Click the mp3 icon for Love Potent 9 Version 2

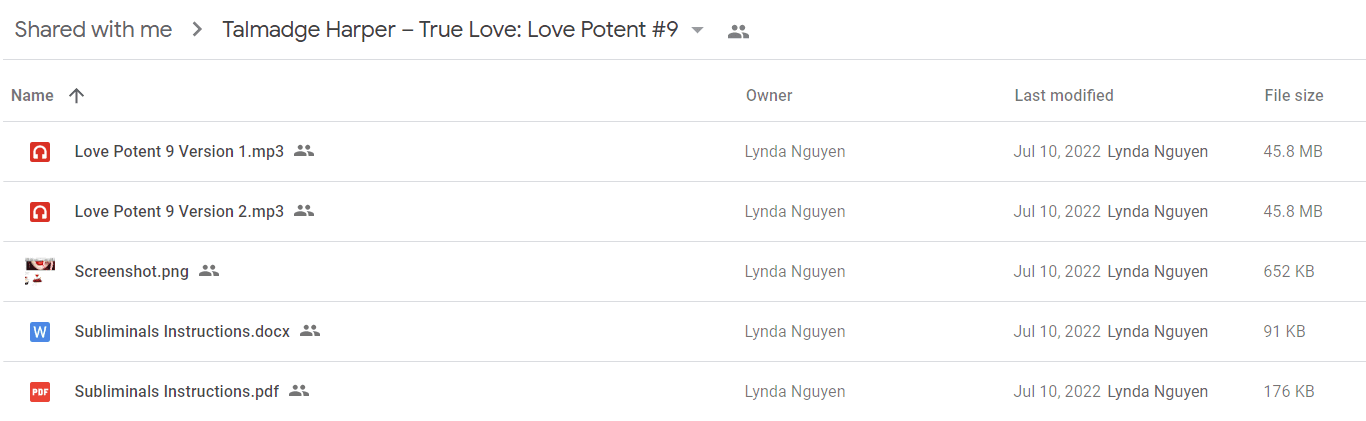click(x=40, y=212)
